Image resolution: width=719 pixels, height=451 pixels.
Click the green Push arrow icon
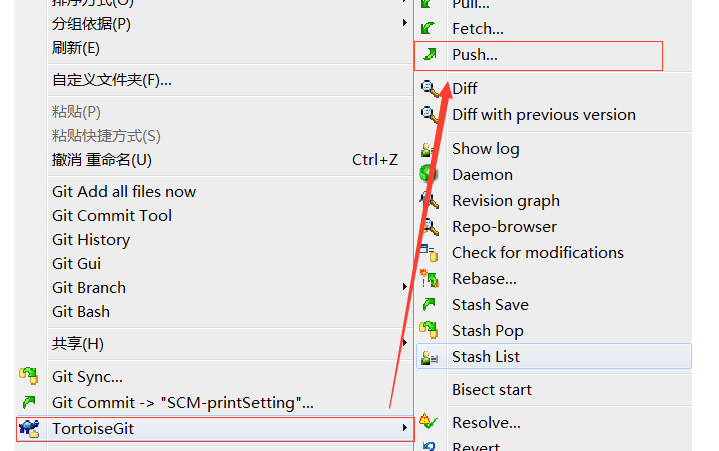[429, 55]
